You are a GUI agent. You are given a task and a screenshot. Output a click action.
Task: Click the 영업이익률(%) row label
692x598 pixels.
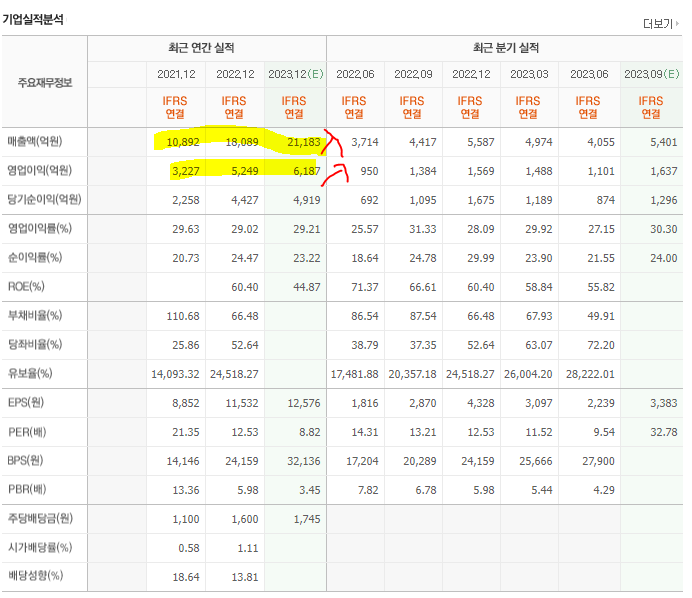pos(40,229)
